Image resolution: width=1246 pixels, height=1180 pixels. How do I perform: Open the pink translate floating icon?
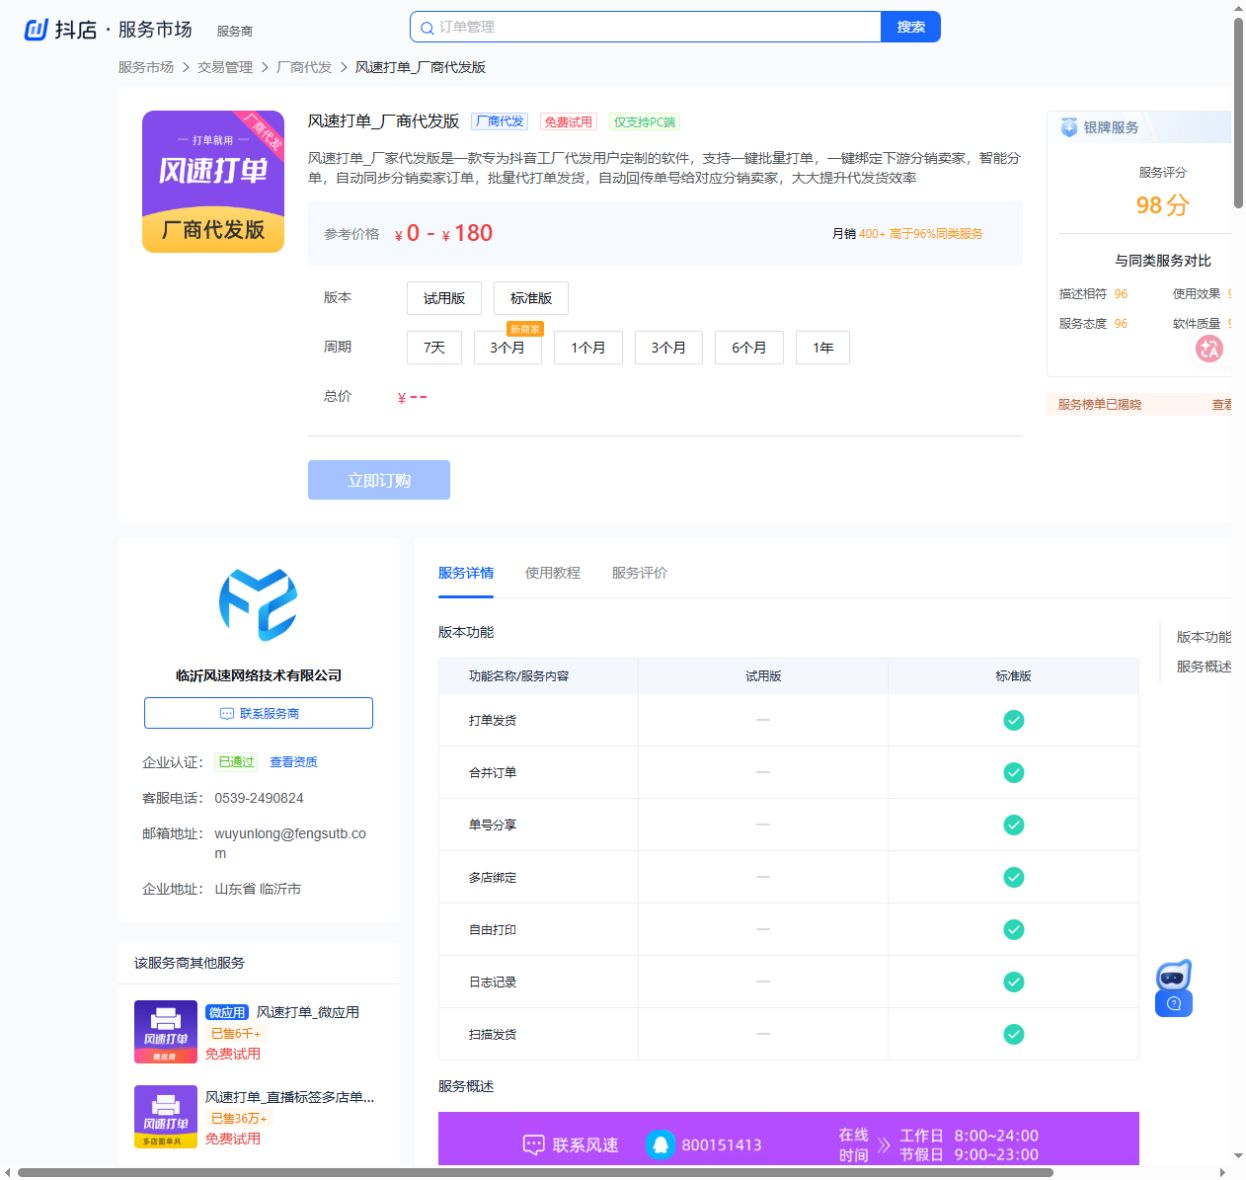pos(1209,349)
